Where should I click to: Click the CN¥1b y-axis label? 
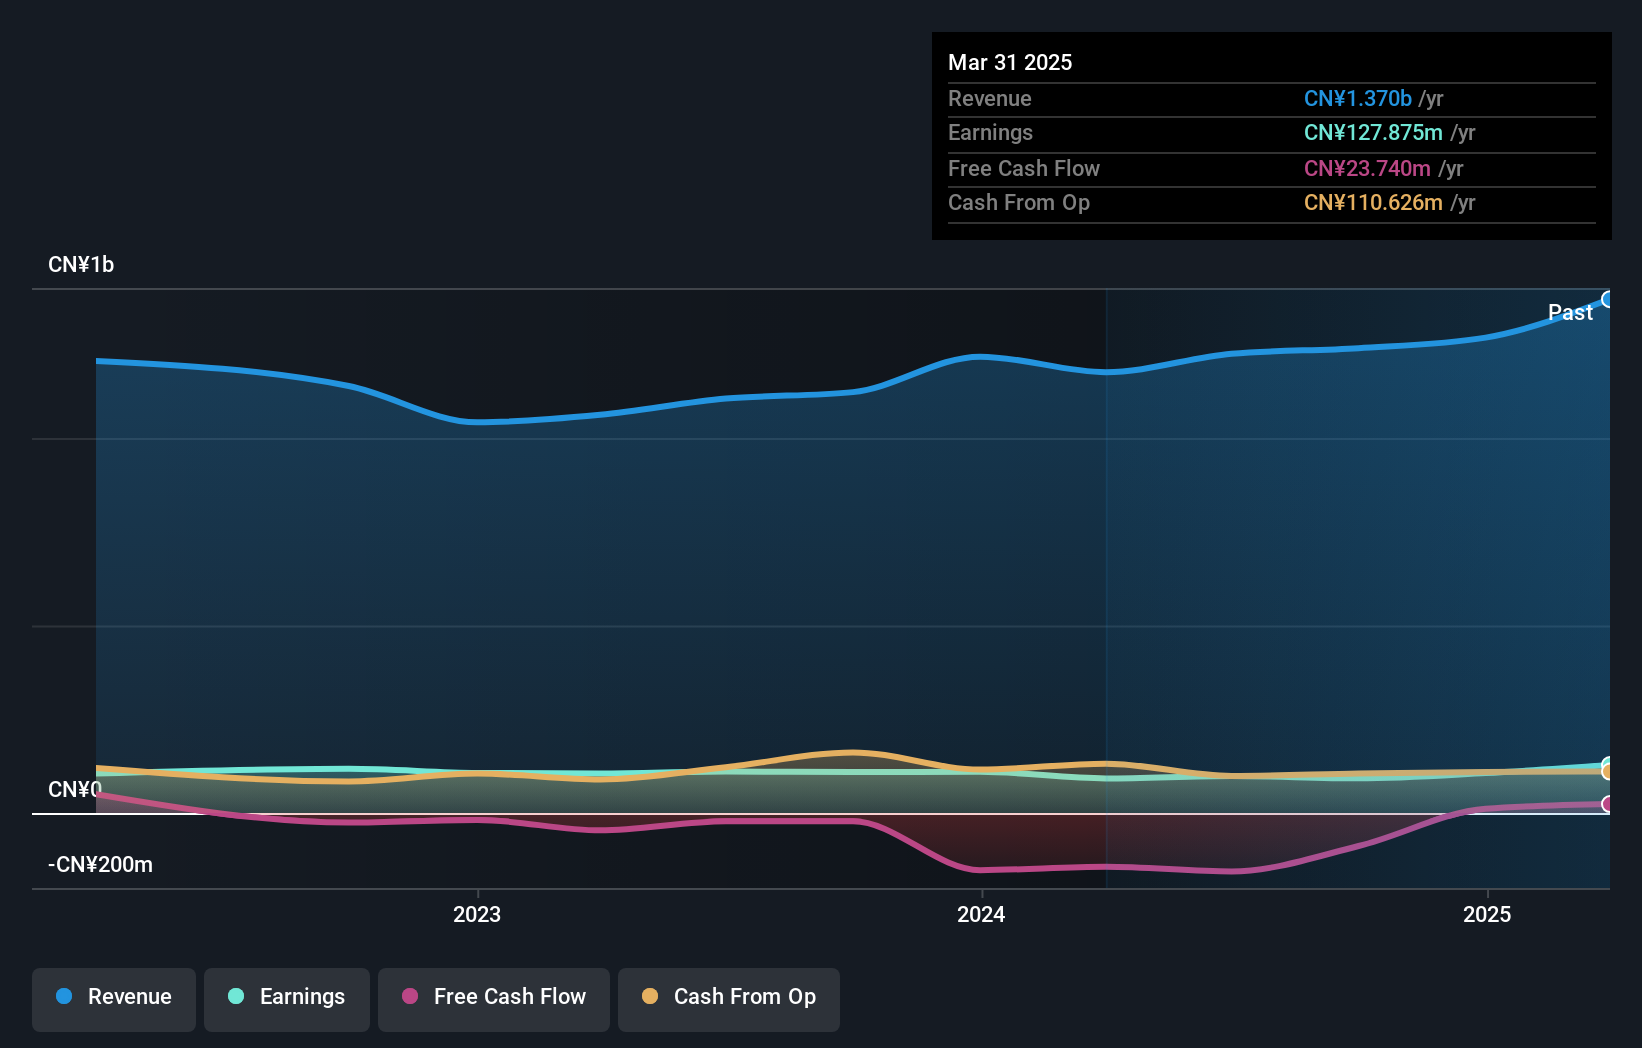pos(81,265)
